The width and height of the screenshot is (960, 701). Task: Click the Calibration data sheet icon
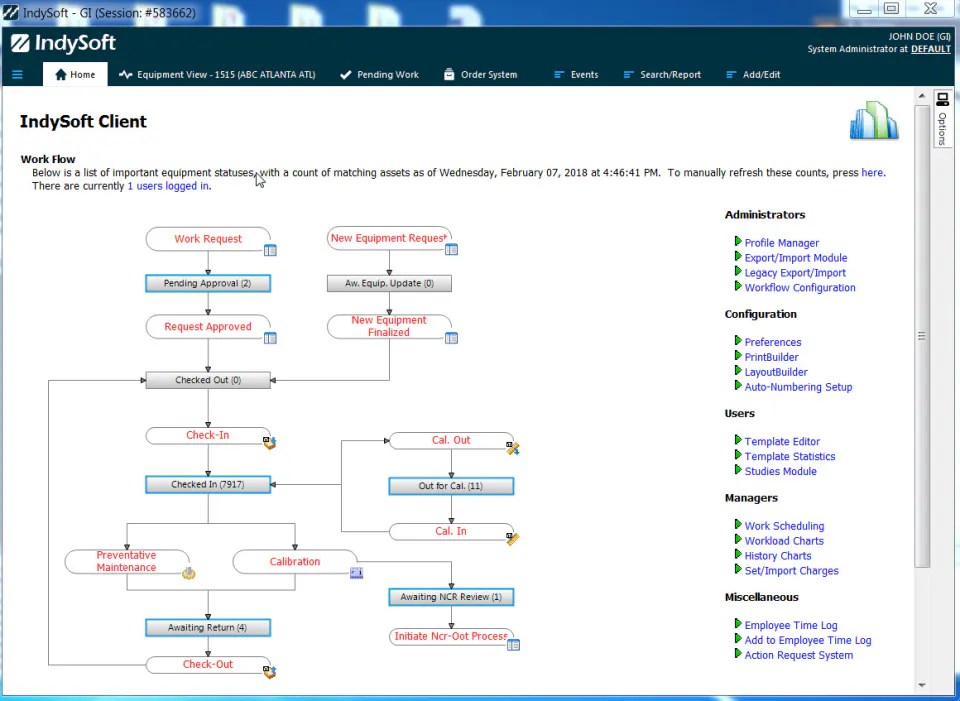pyautogui.click(x=357, y=573)
